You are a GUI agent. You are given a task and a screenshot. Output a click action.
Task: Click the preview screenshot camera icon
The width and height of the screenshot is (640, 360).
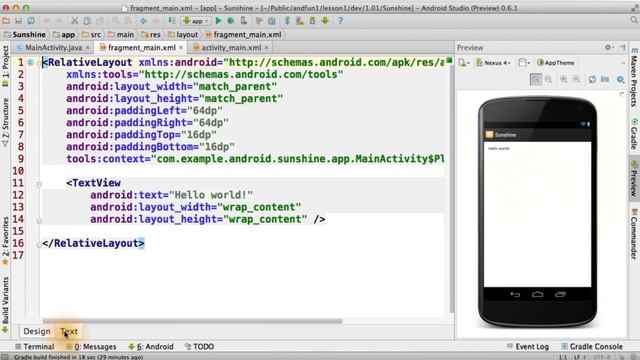tap(605, 79)
